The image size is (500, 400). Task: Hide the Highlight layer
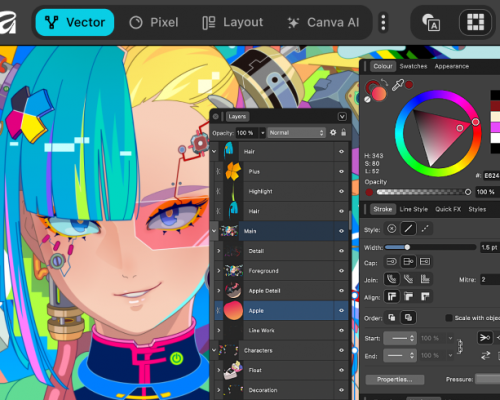click(341, 191)
